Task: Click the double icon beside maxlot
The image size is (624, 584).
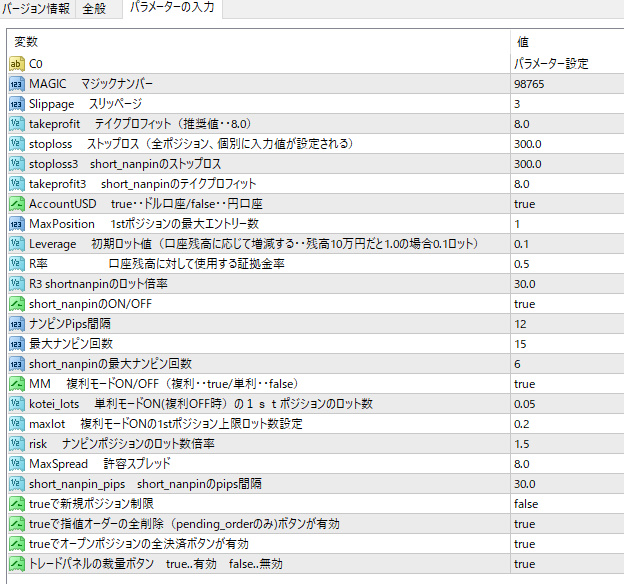Action: (17, 424)
